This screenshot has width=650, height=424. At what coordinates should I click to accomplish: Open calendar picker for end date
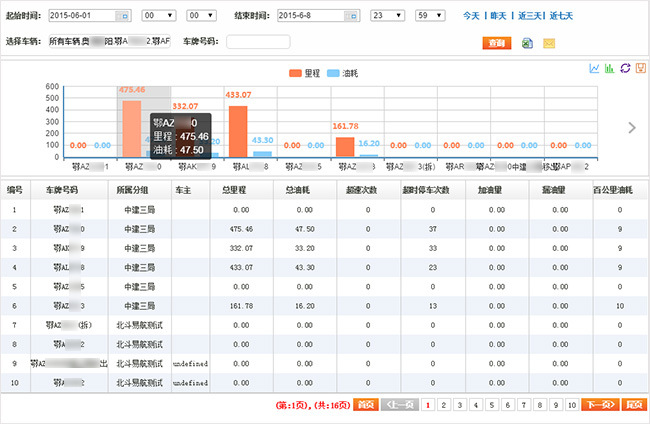pyautogui.click(x=351, y=16)
